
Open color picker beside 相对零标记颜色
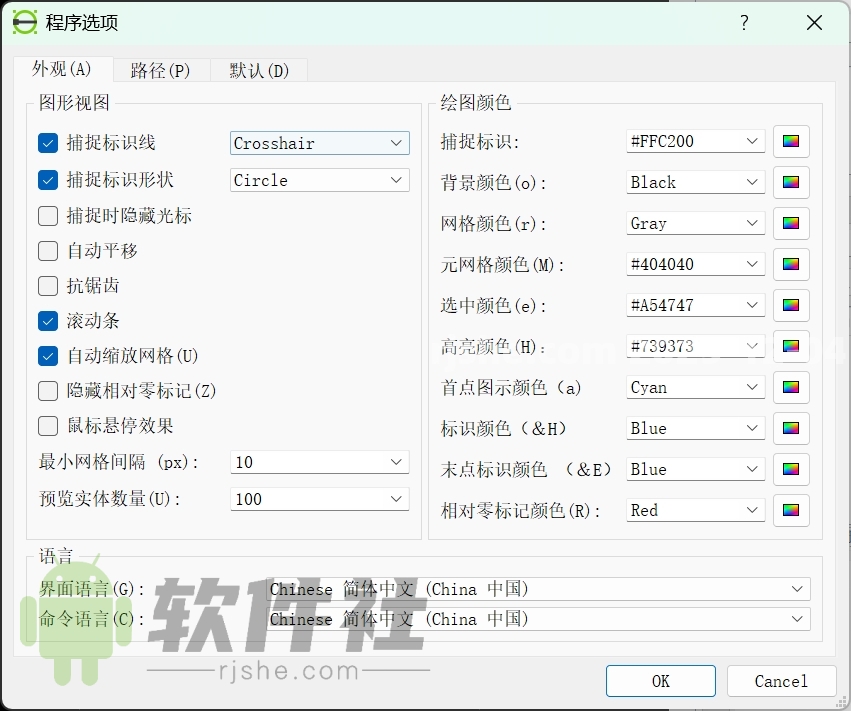tap(791, 510)
